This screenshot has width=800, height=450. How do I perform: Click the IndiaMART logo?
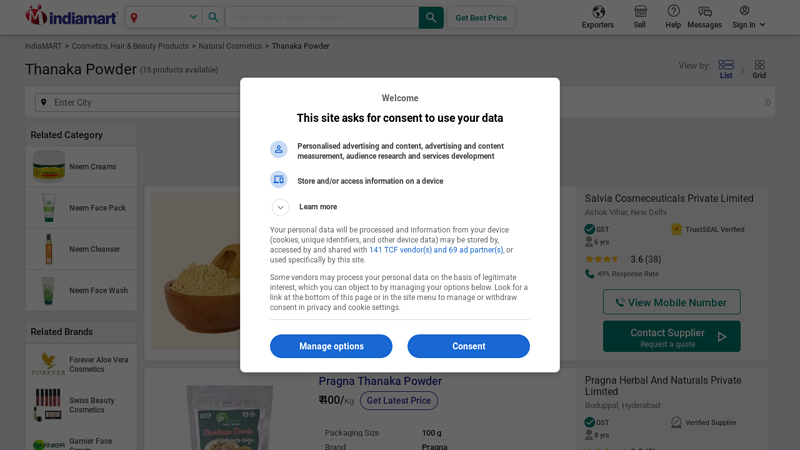click(71, 16)
